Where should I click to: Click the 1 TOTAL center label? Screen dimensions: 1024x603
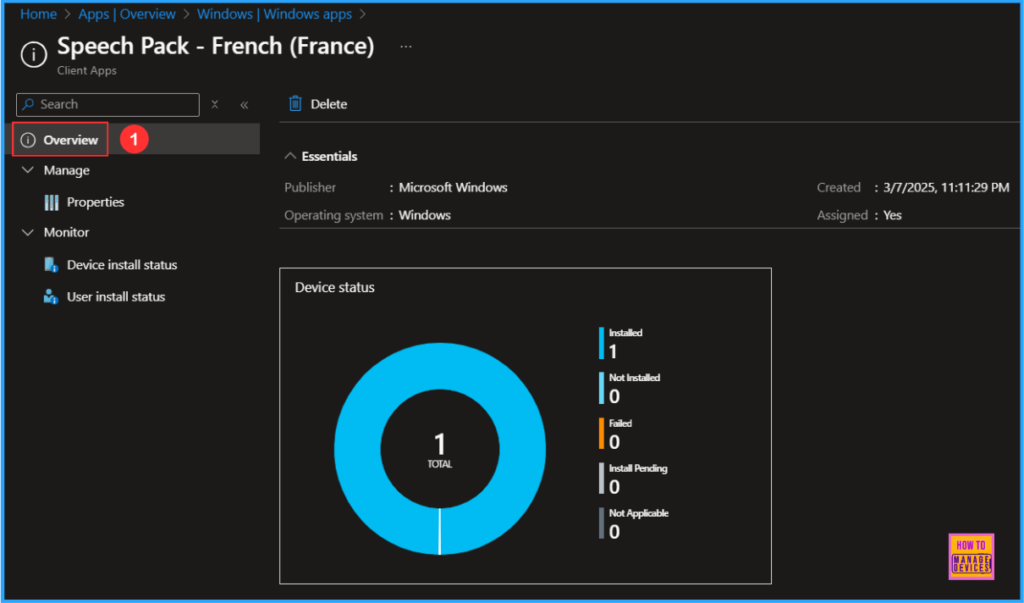[x=440, y=450]
